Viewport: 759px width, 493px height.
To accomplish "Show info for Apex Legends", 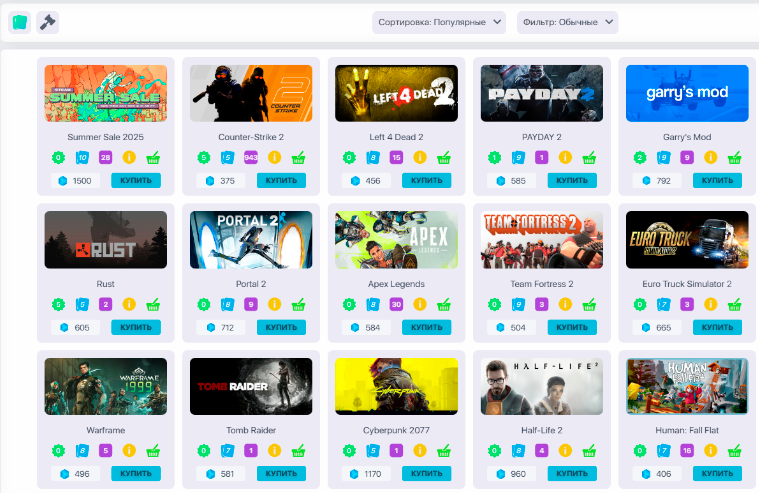I will point(420,304).
